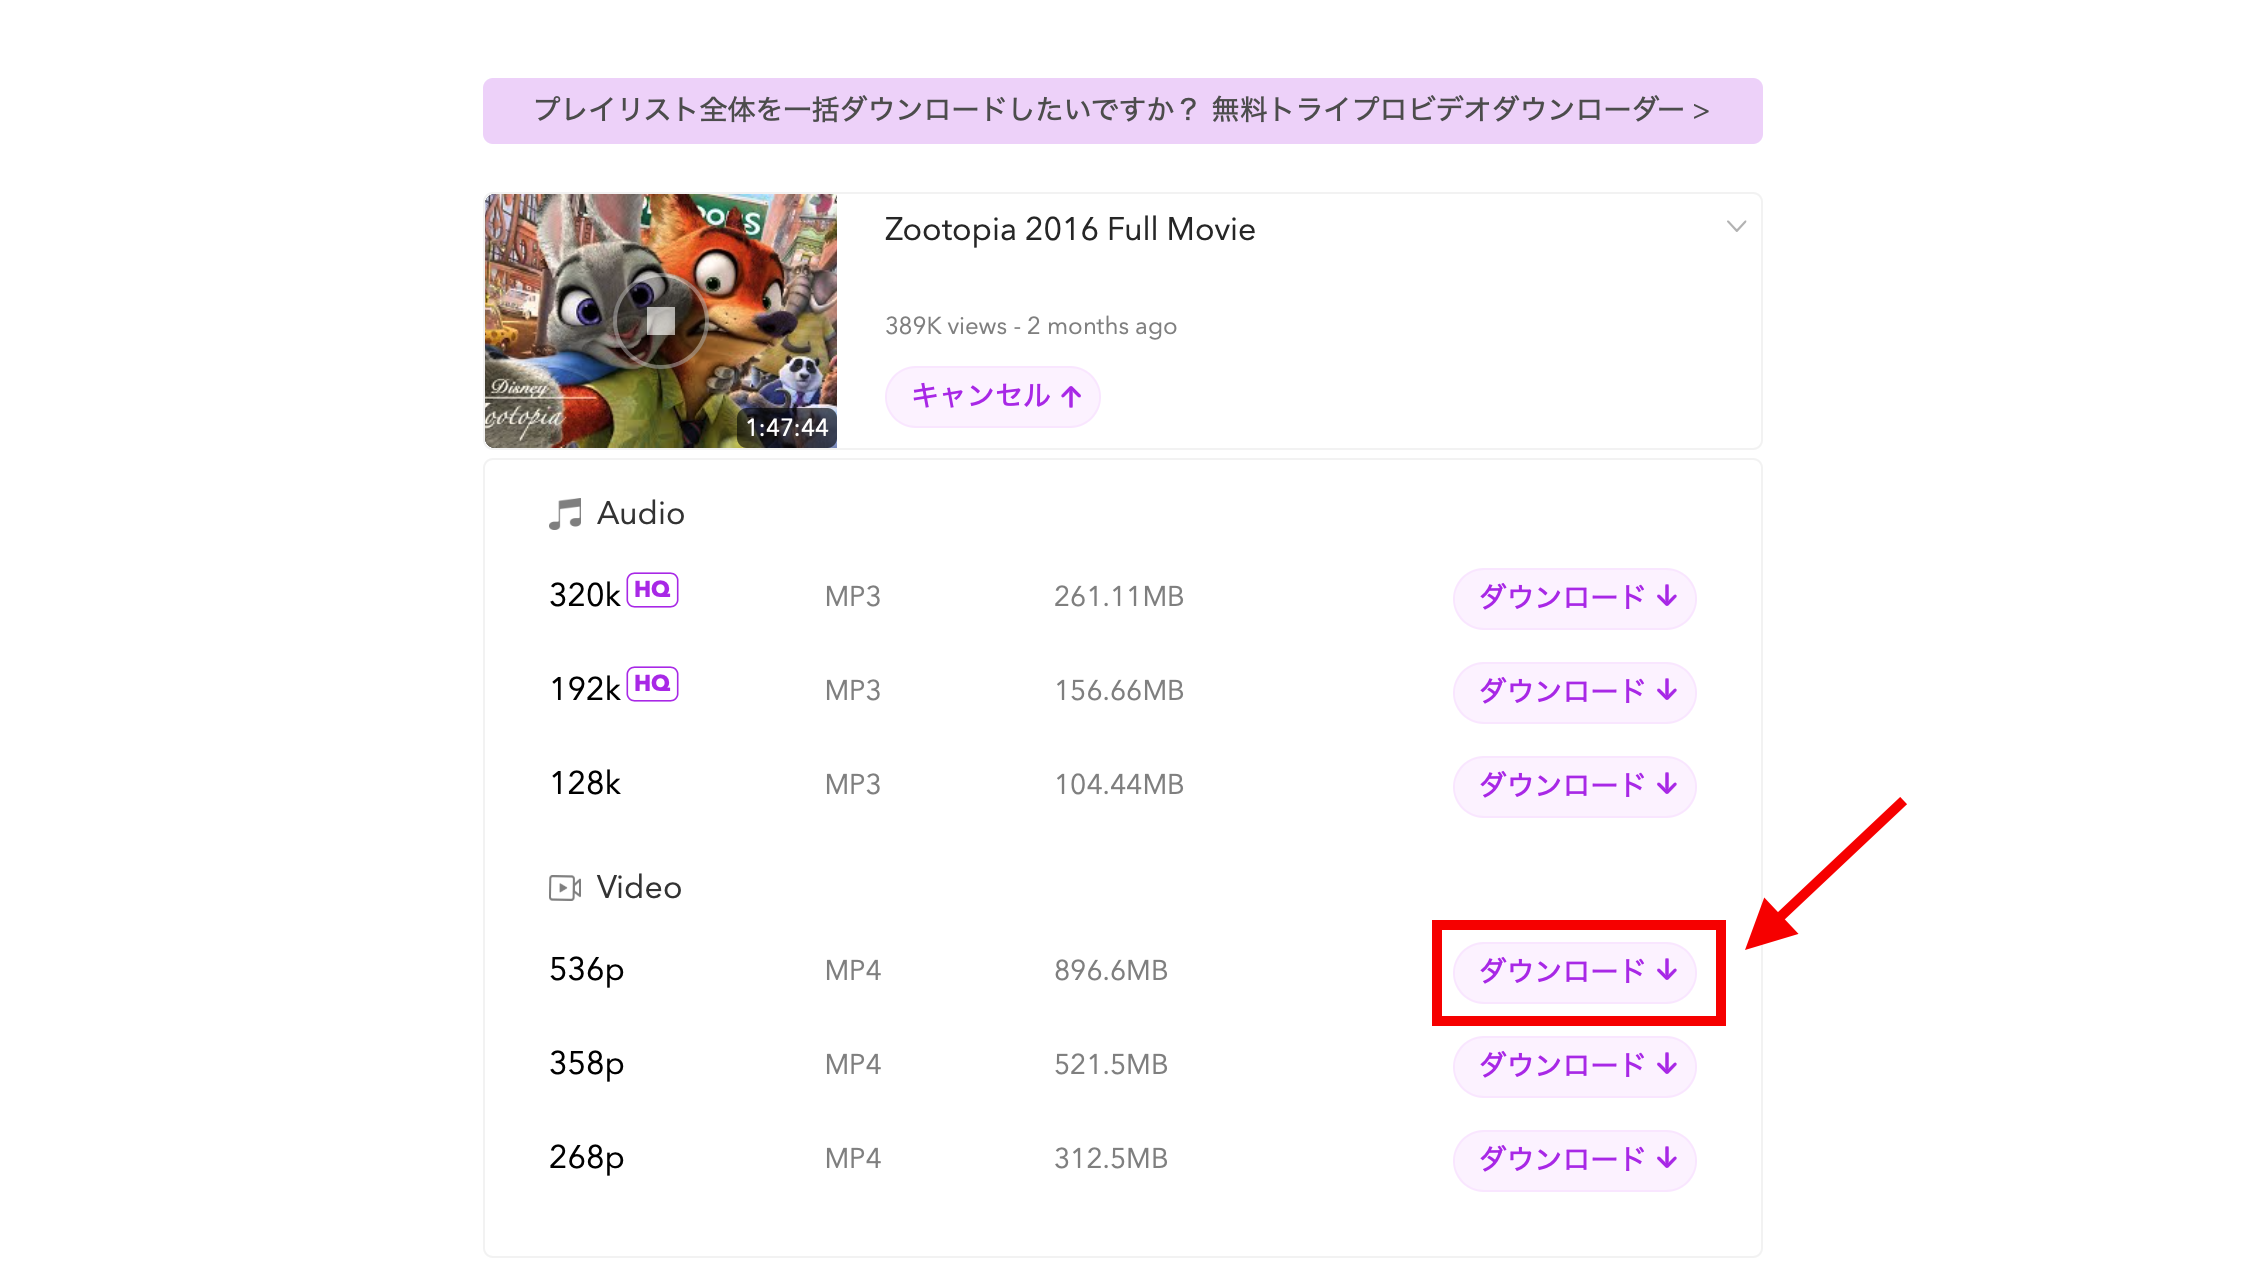Click the music note Audio icon
Image resolution: width=2248 pixels, height=1264 pixels.
565,514
